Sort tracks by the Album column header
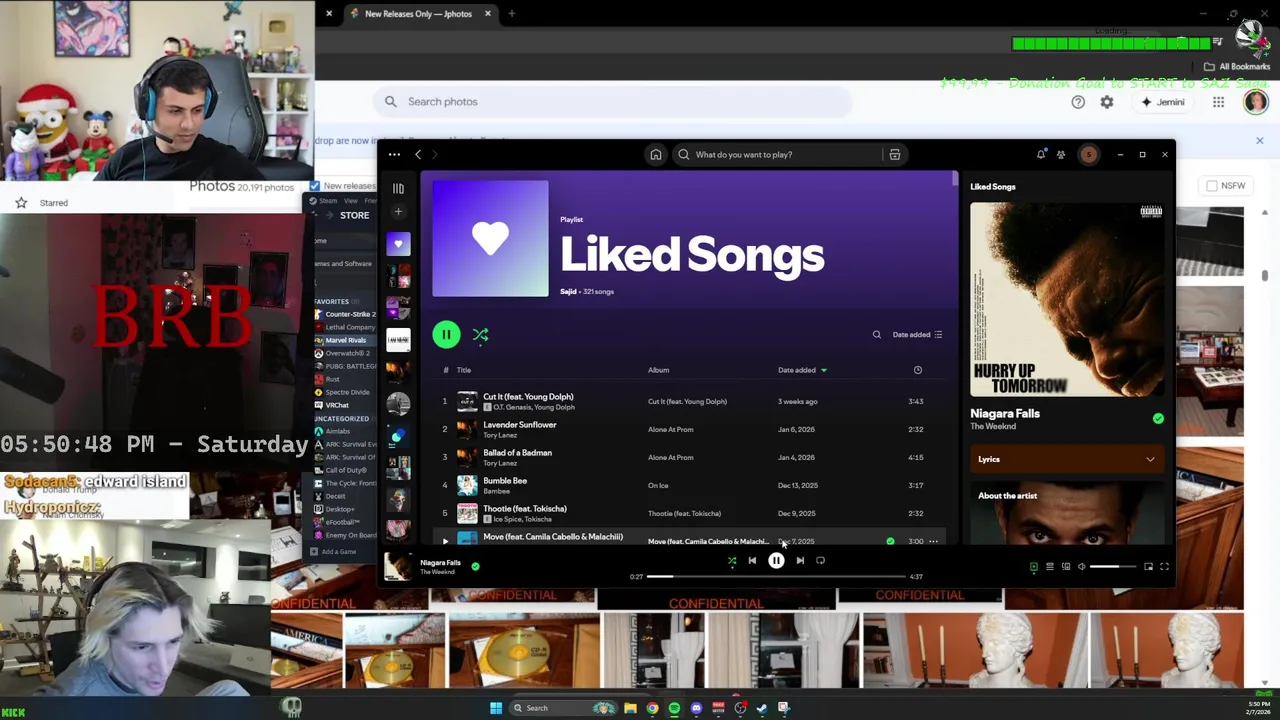This screenshot has height=720, width=1280. [x=658, y=370]
